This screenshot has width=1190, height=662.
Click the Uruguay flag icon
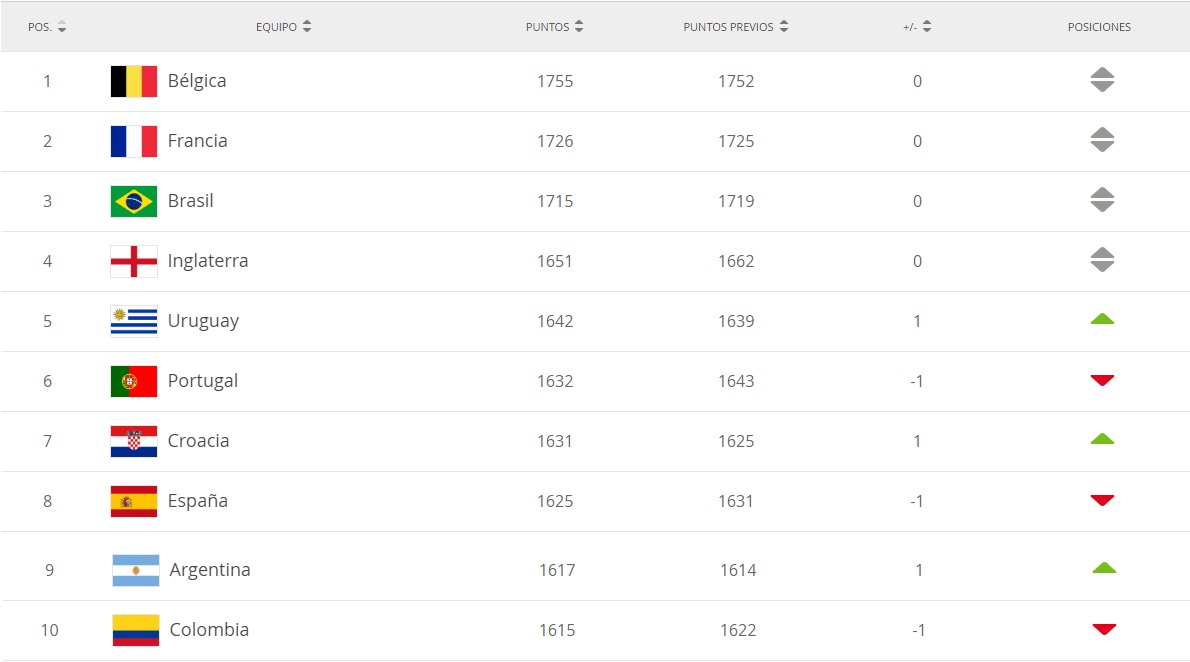point(134,321)
